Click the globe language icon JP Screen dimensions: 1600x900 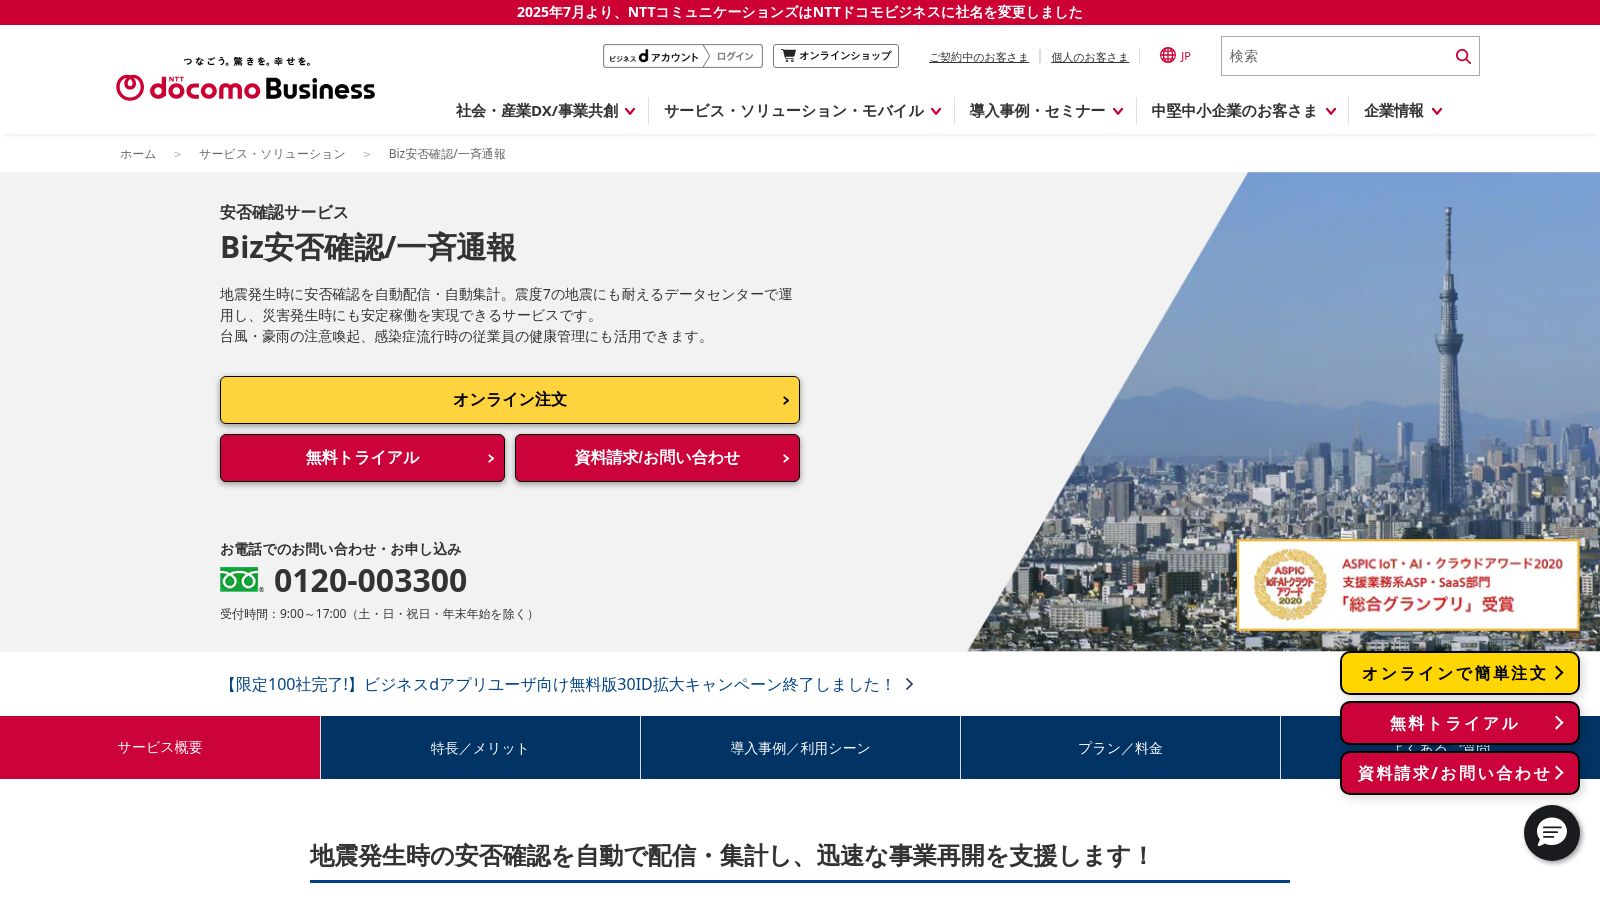pyautogui.click(x=1175, y=56)
